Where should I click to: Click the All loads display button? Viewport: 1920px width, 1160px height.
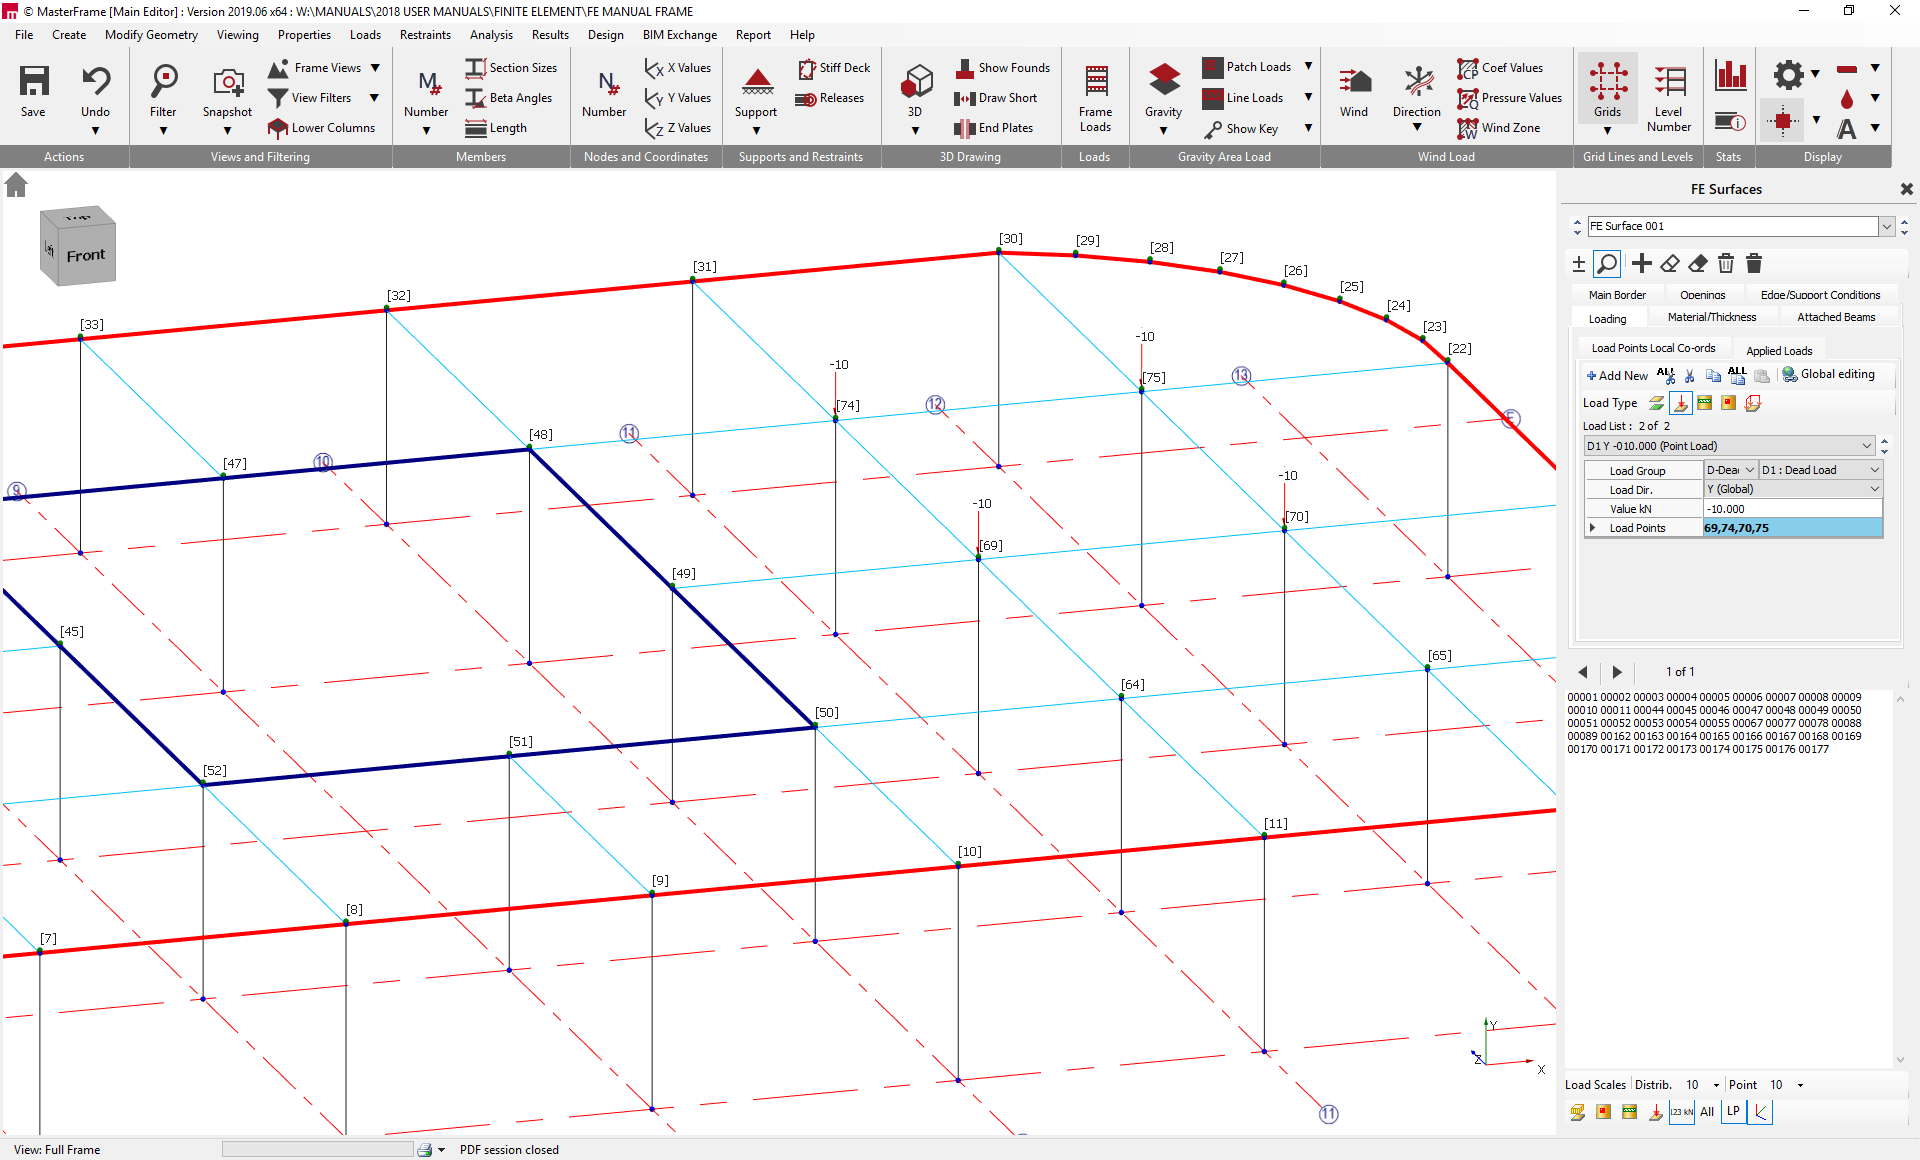[1707, 1112]
